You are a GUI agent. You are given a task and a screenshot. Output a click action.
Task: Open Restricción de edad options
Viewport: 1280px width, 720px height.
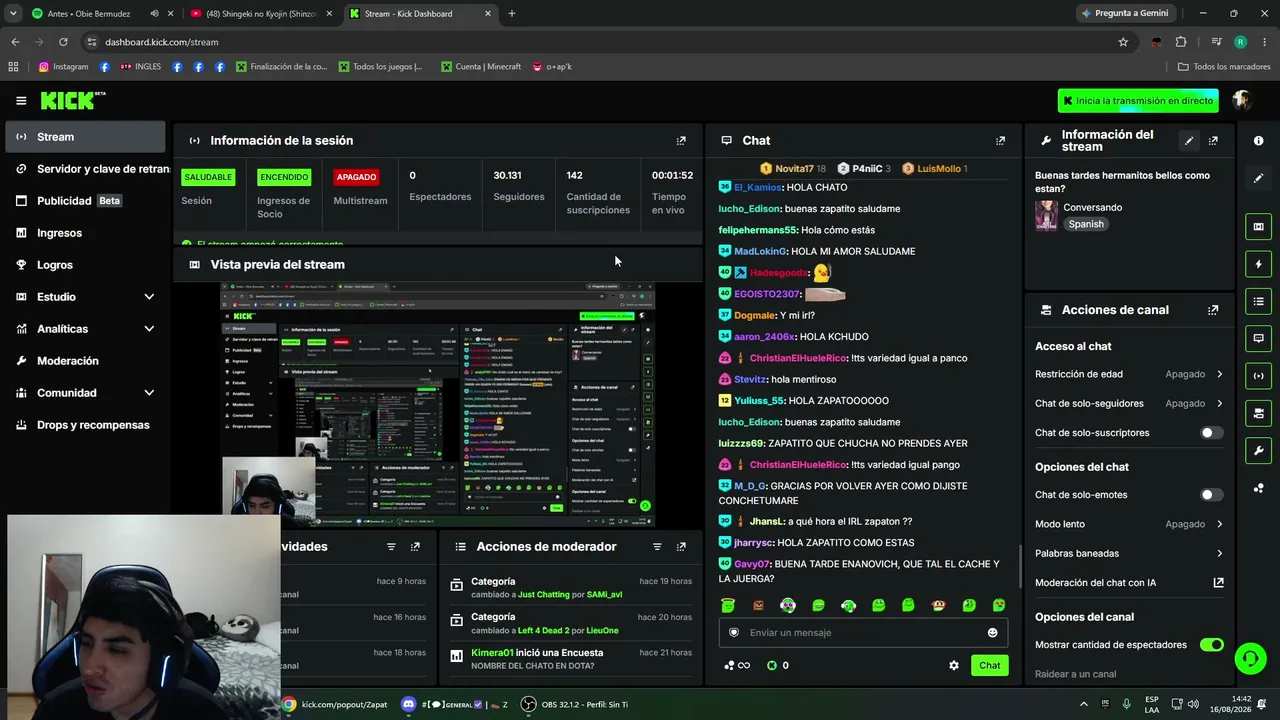1129,374
